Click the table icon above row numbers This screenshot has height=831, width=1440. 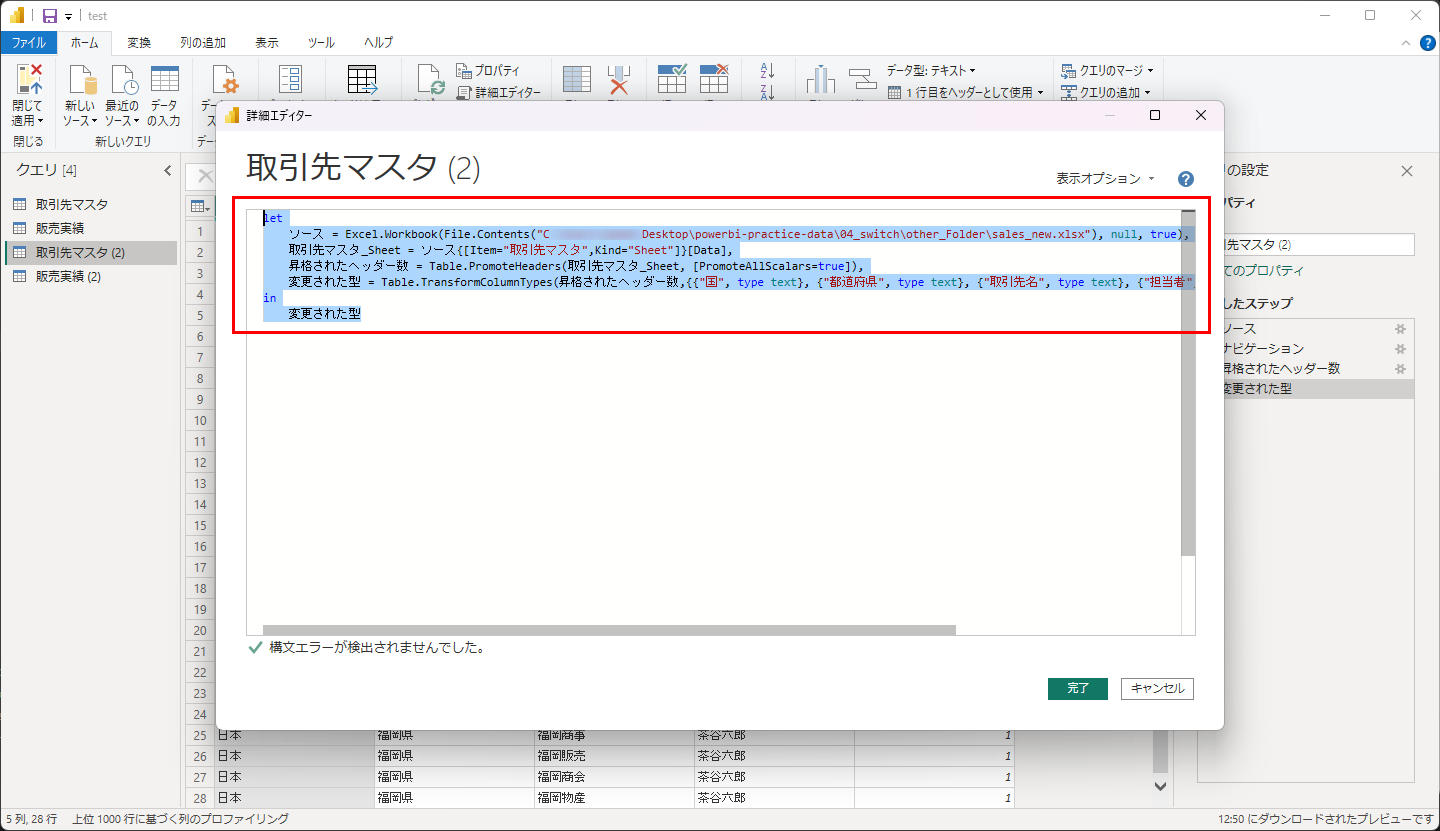[200, 207]
